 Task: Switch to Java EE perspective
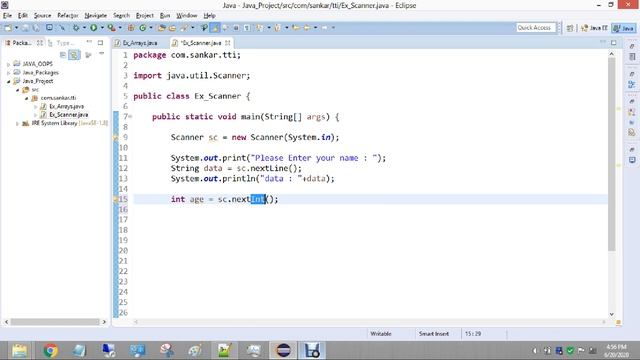(594, 28)
